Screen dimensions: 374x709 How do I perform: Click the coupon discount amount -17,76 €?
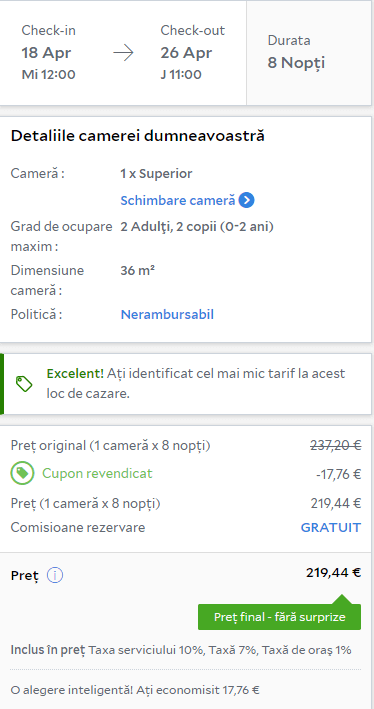click(338, 474)
